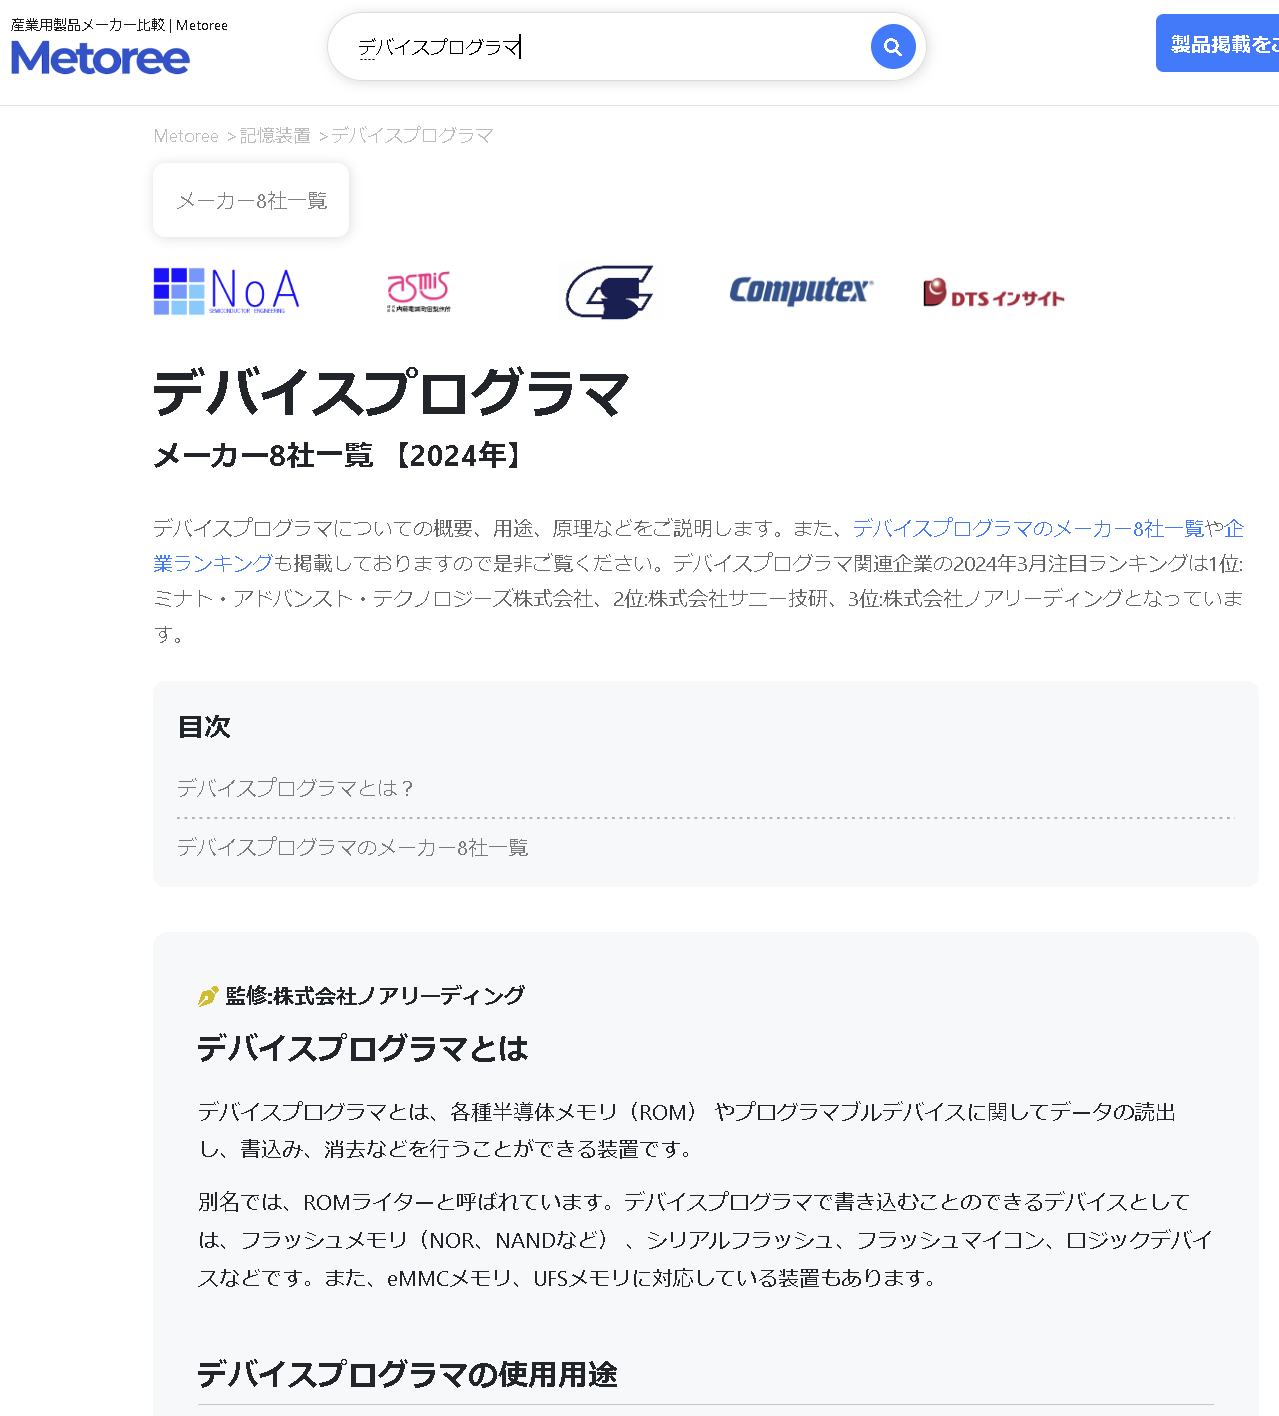
Task: Open the メーカー8社一覧 button
Action: click(x=251, y=201)
